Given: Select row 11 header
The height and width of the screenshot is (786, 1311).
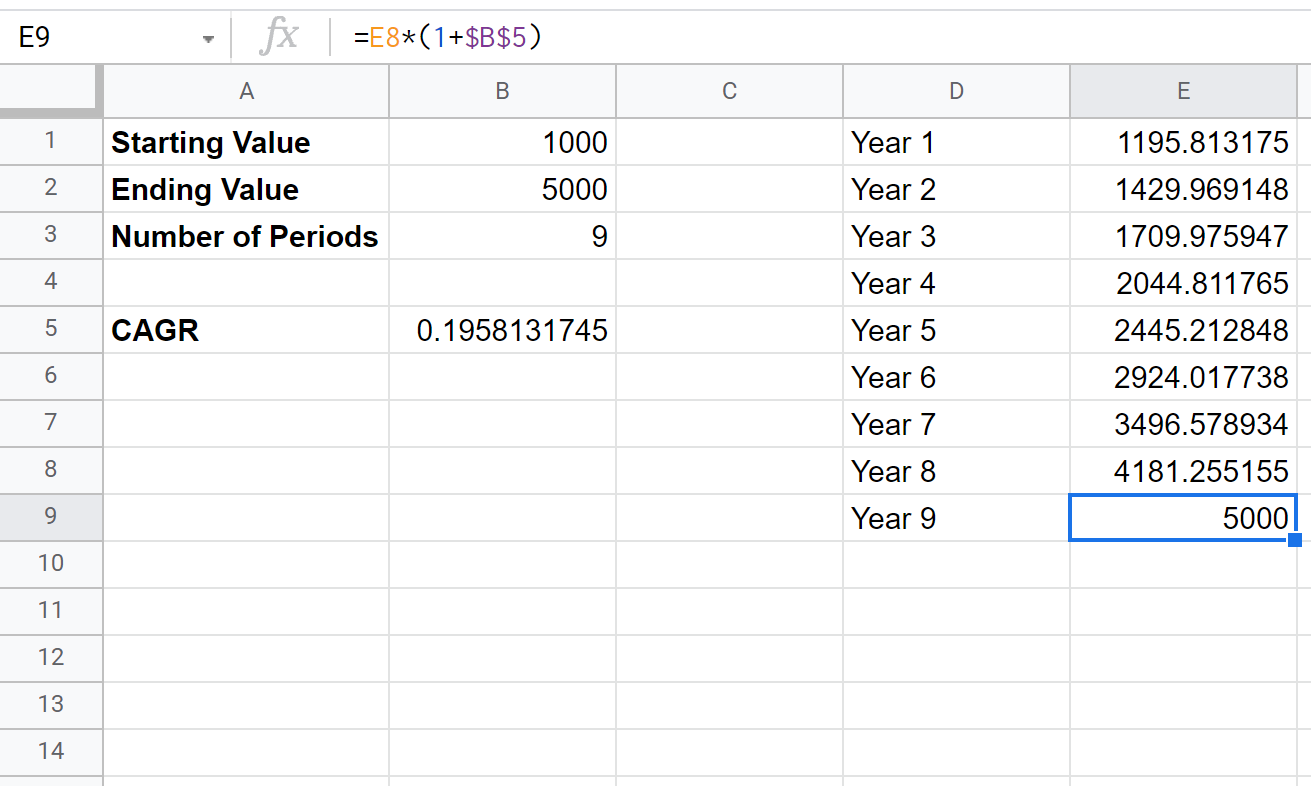Looking at the screenshot, I should tap(51, 612).
